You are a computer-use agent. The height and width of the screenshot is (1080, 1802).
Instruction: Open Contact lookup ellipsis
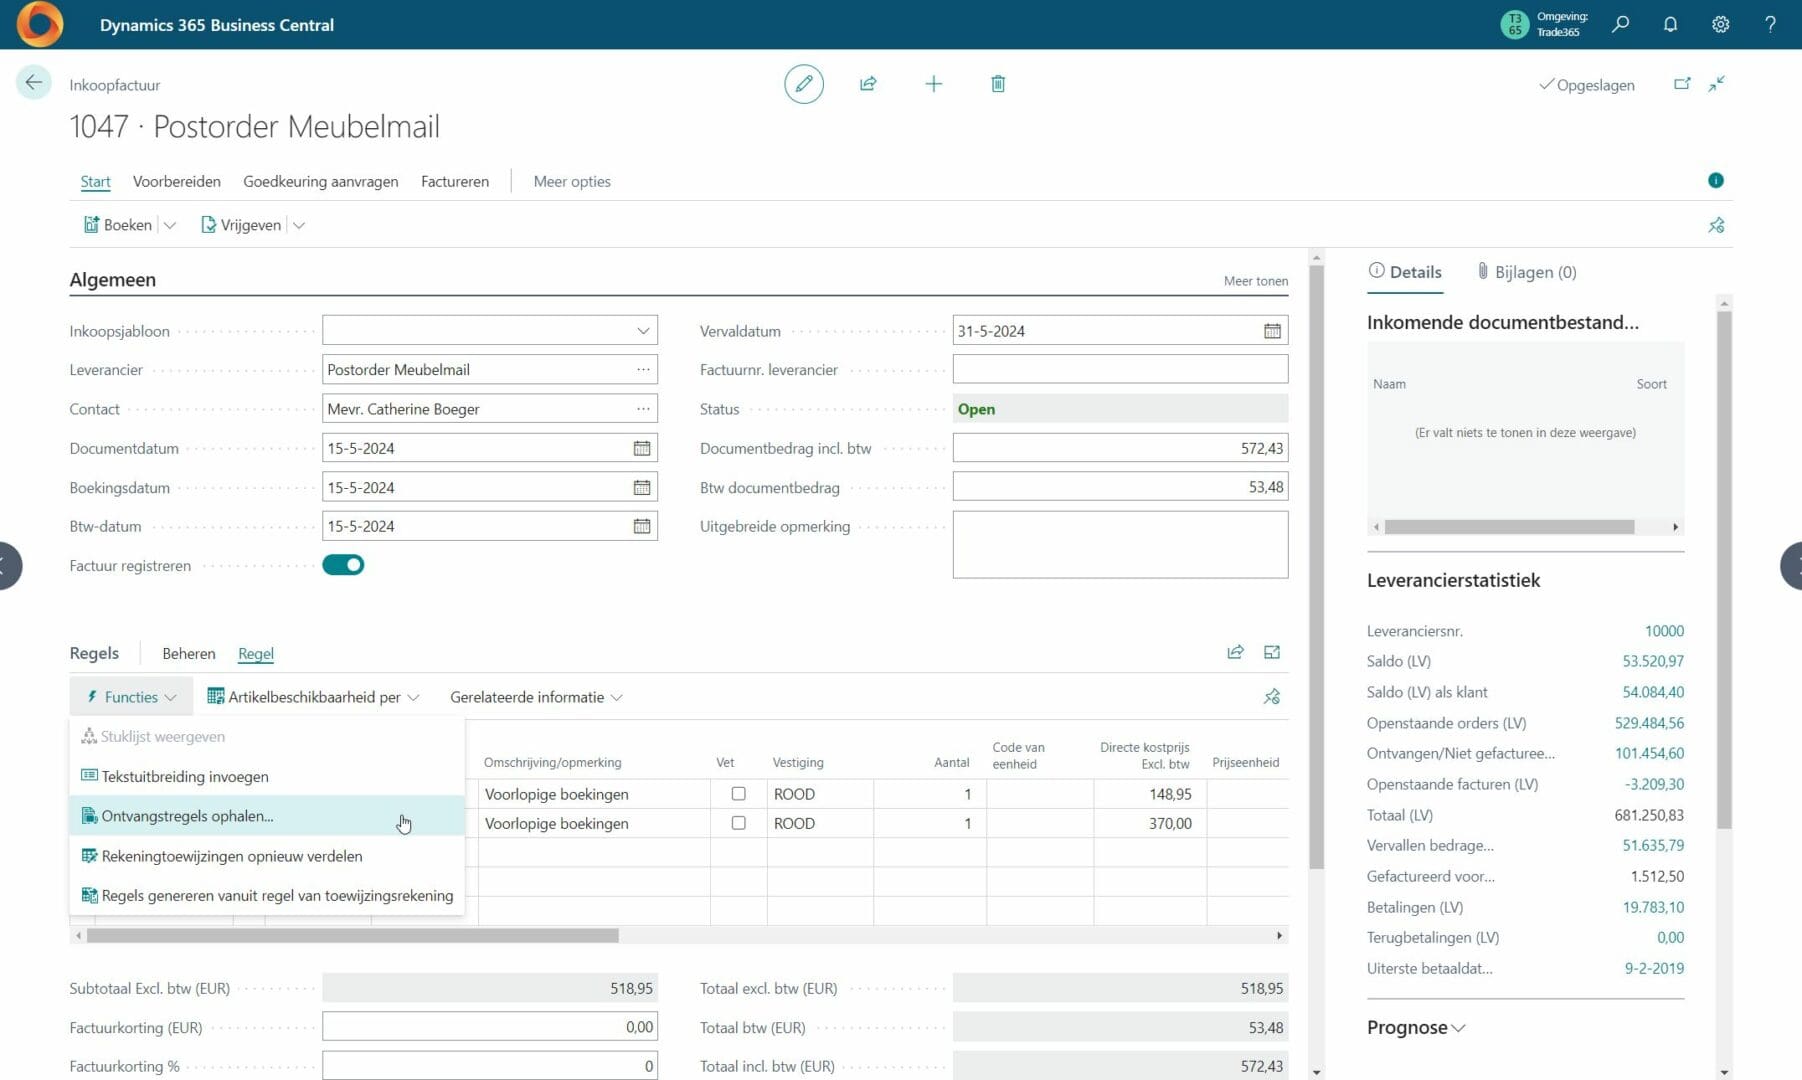point(643,409)
